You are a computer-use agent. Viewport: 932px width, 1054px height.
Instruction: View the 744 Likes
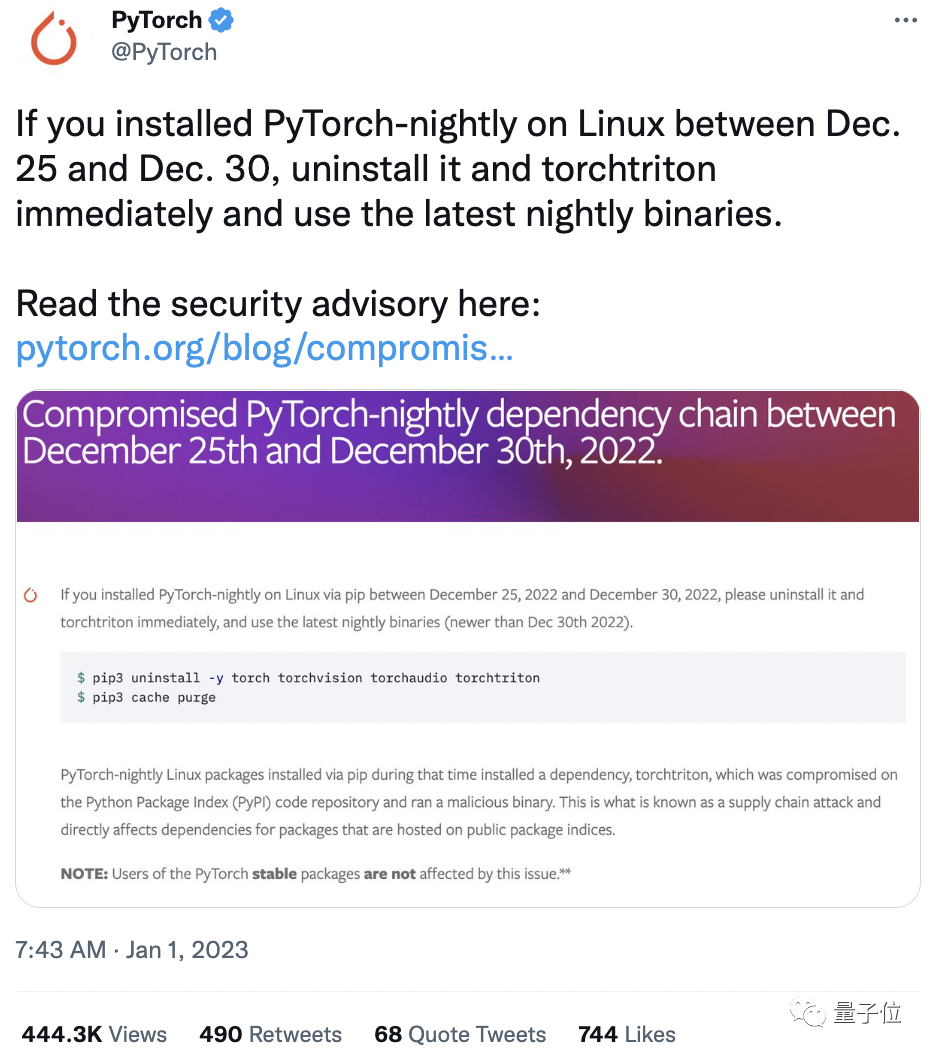click(x=626, y=1034)
